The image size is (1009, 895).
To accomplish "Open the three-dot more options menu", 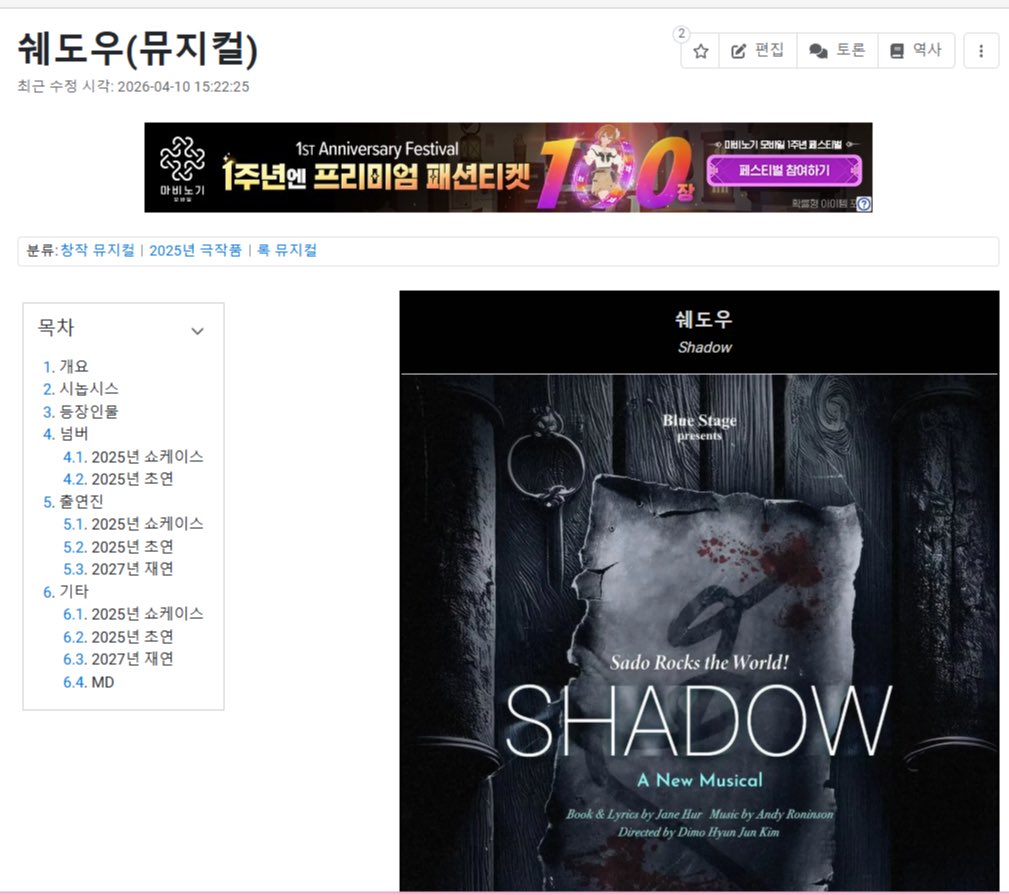I will click(x=981, y=51).
